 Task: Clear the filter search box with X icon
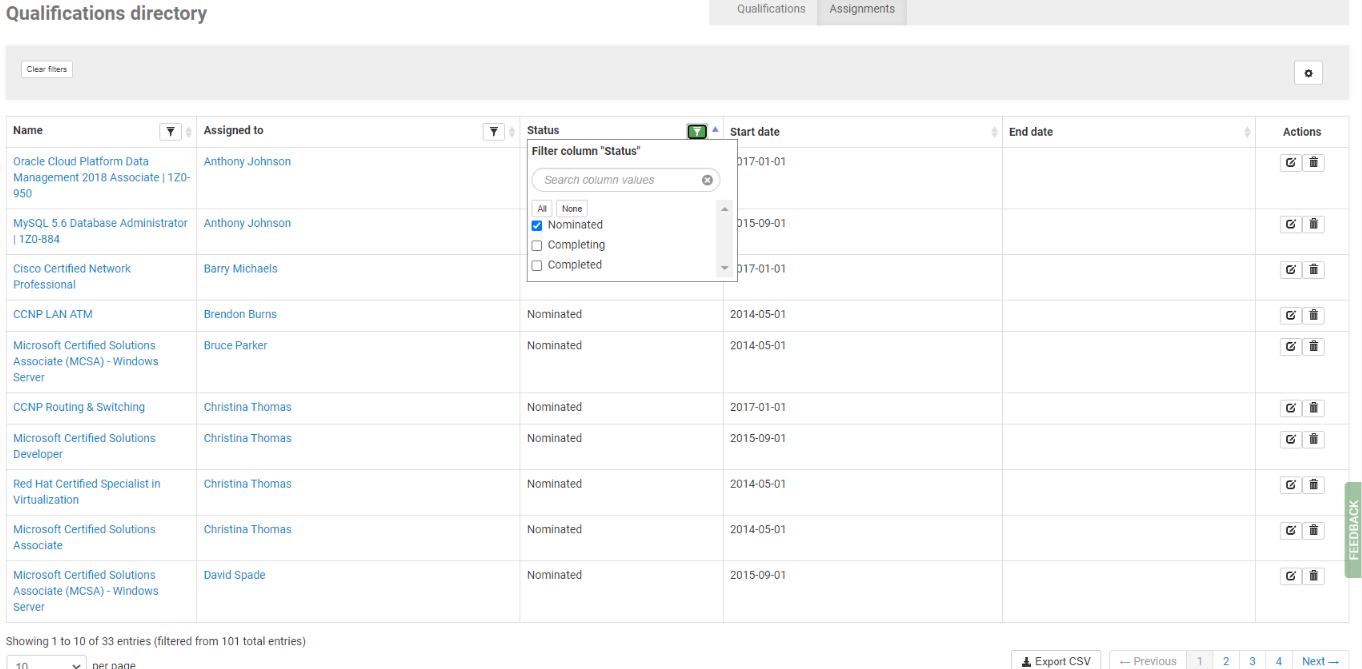(x=707, y=180)
